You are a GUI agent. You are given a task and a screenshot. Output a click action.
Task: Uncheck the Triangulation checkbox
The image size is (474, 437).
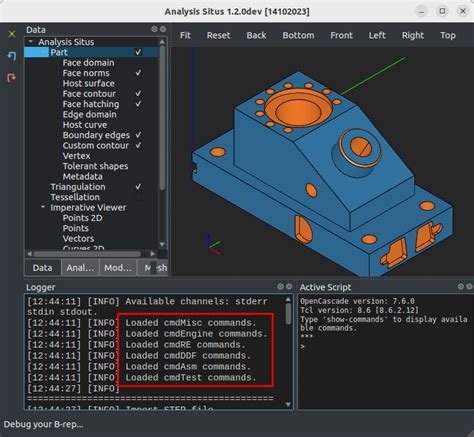pyautogui.click(x=138, y=186)
